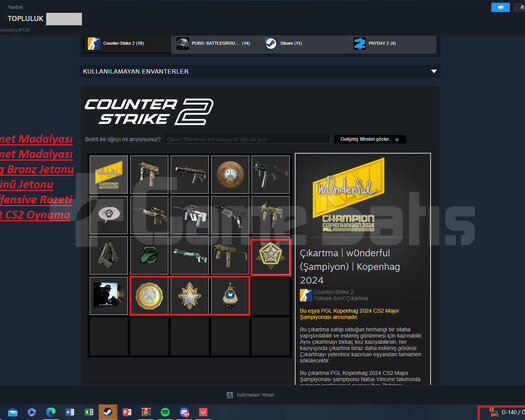The height and width of the screenshot is (420, 525).
Task: Open Mail from the taskbar
Action: click(13, 412)
